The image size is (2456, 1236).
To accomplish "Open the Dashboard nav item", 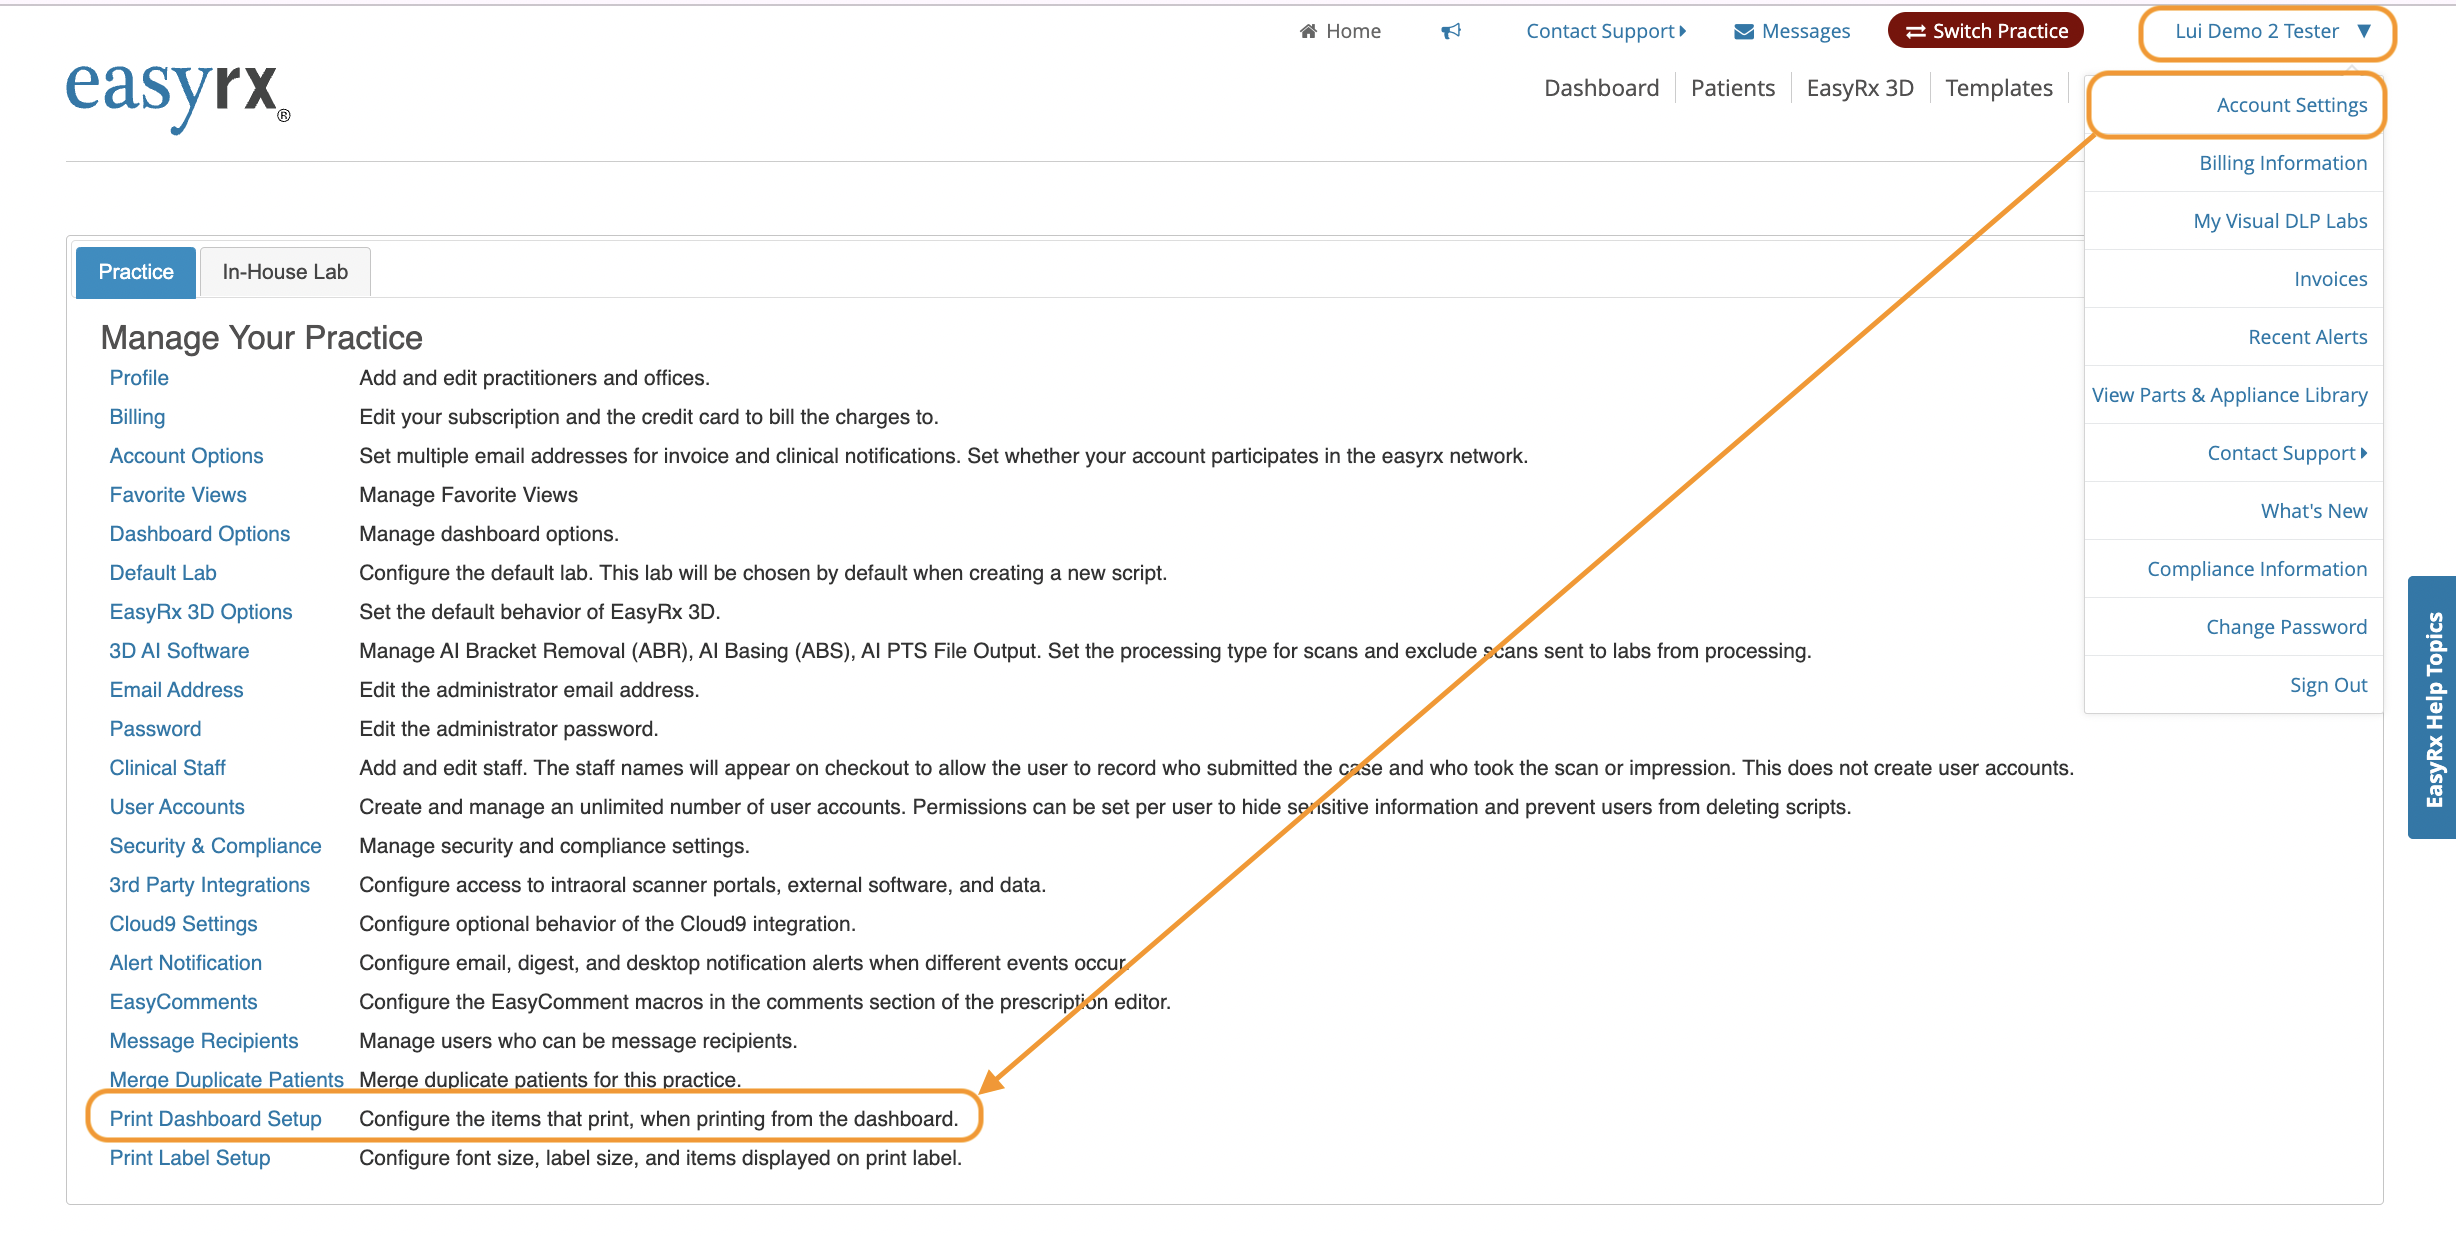I will click(1601, 88).
